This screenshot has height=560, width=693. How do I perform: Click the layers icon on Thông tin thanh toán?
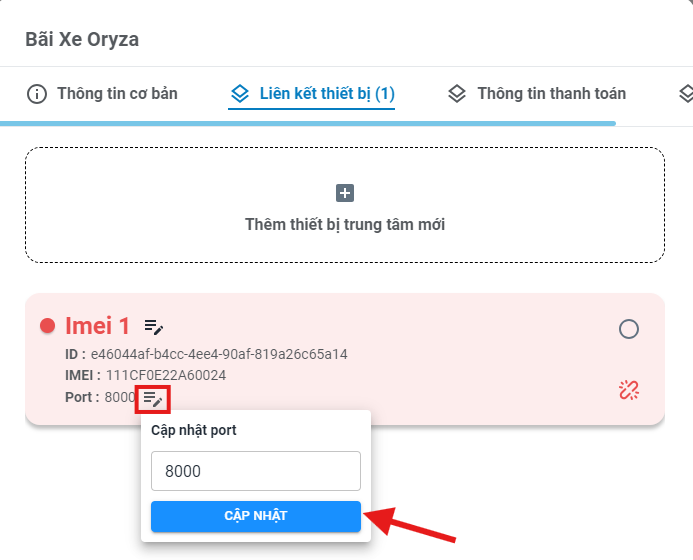click(x=457, y=94)
